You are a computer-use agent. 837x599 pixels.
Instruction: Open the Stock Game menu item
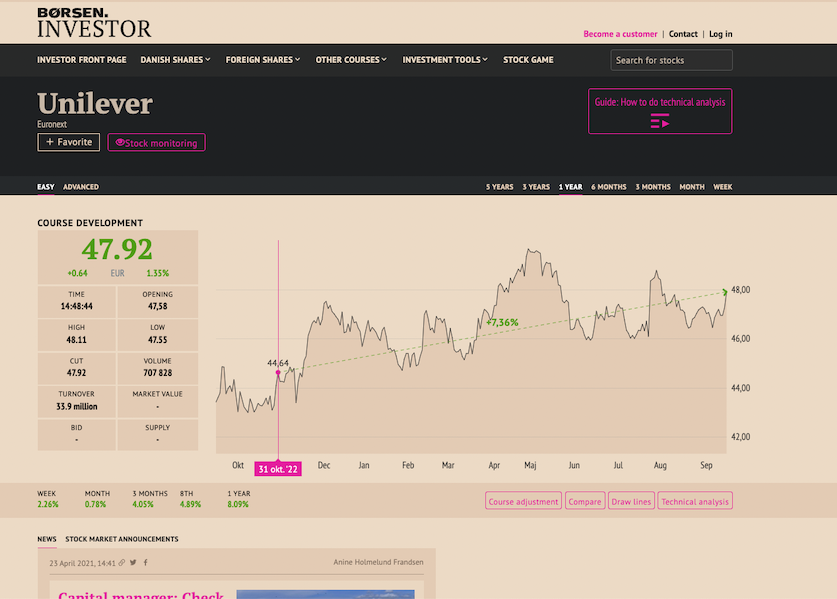(528, 60)
